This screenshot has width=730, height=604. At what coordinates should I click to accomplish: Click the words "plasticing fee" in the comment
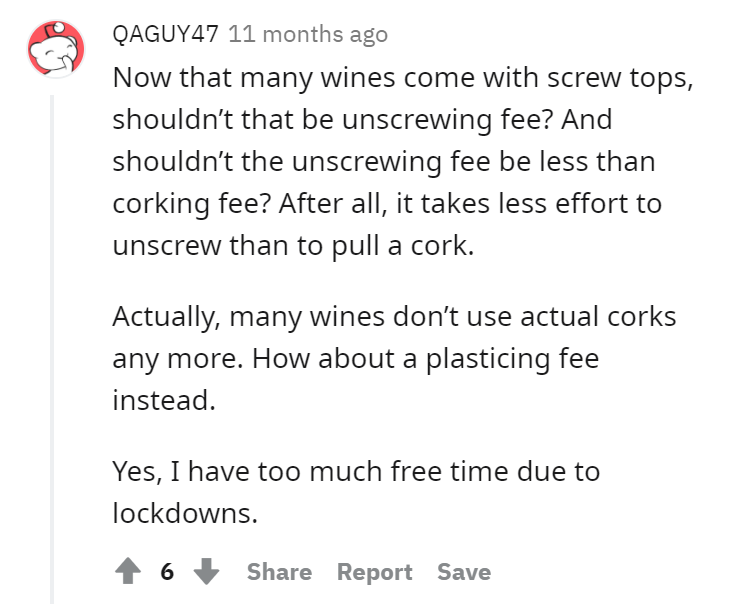(513, 359)
